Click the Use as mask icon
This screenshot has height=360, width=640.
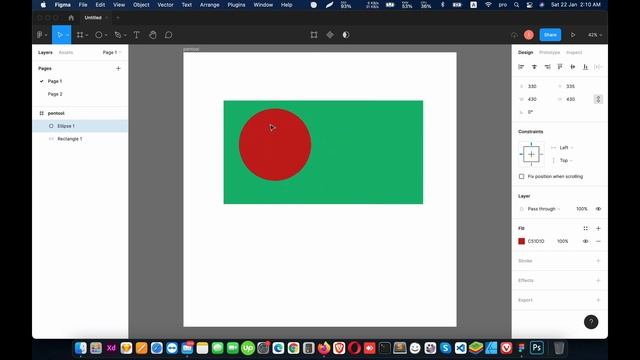(346, 35)
